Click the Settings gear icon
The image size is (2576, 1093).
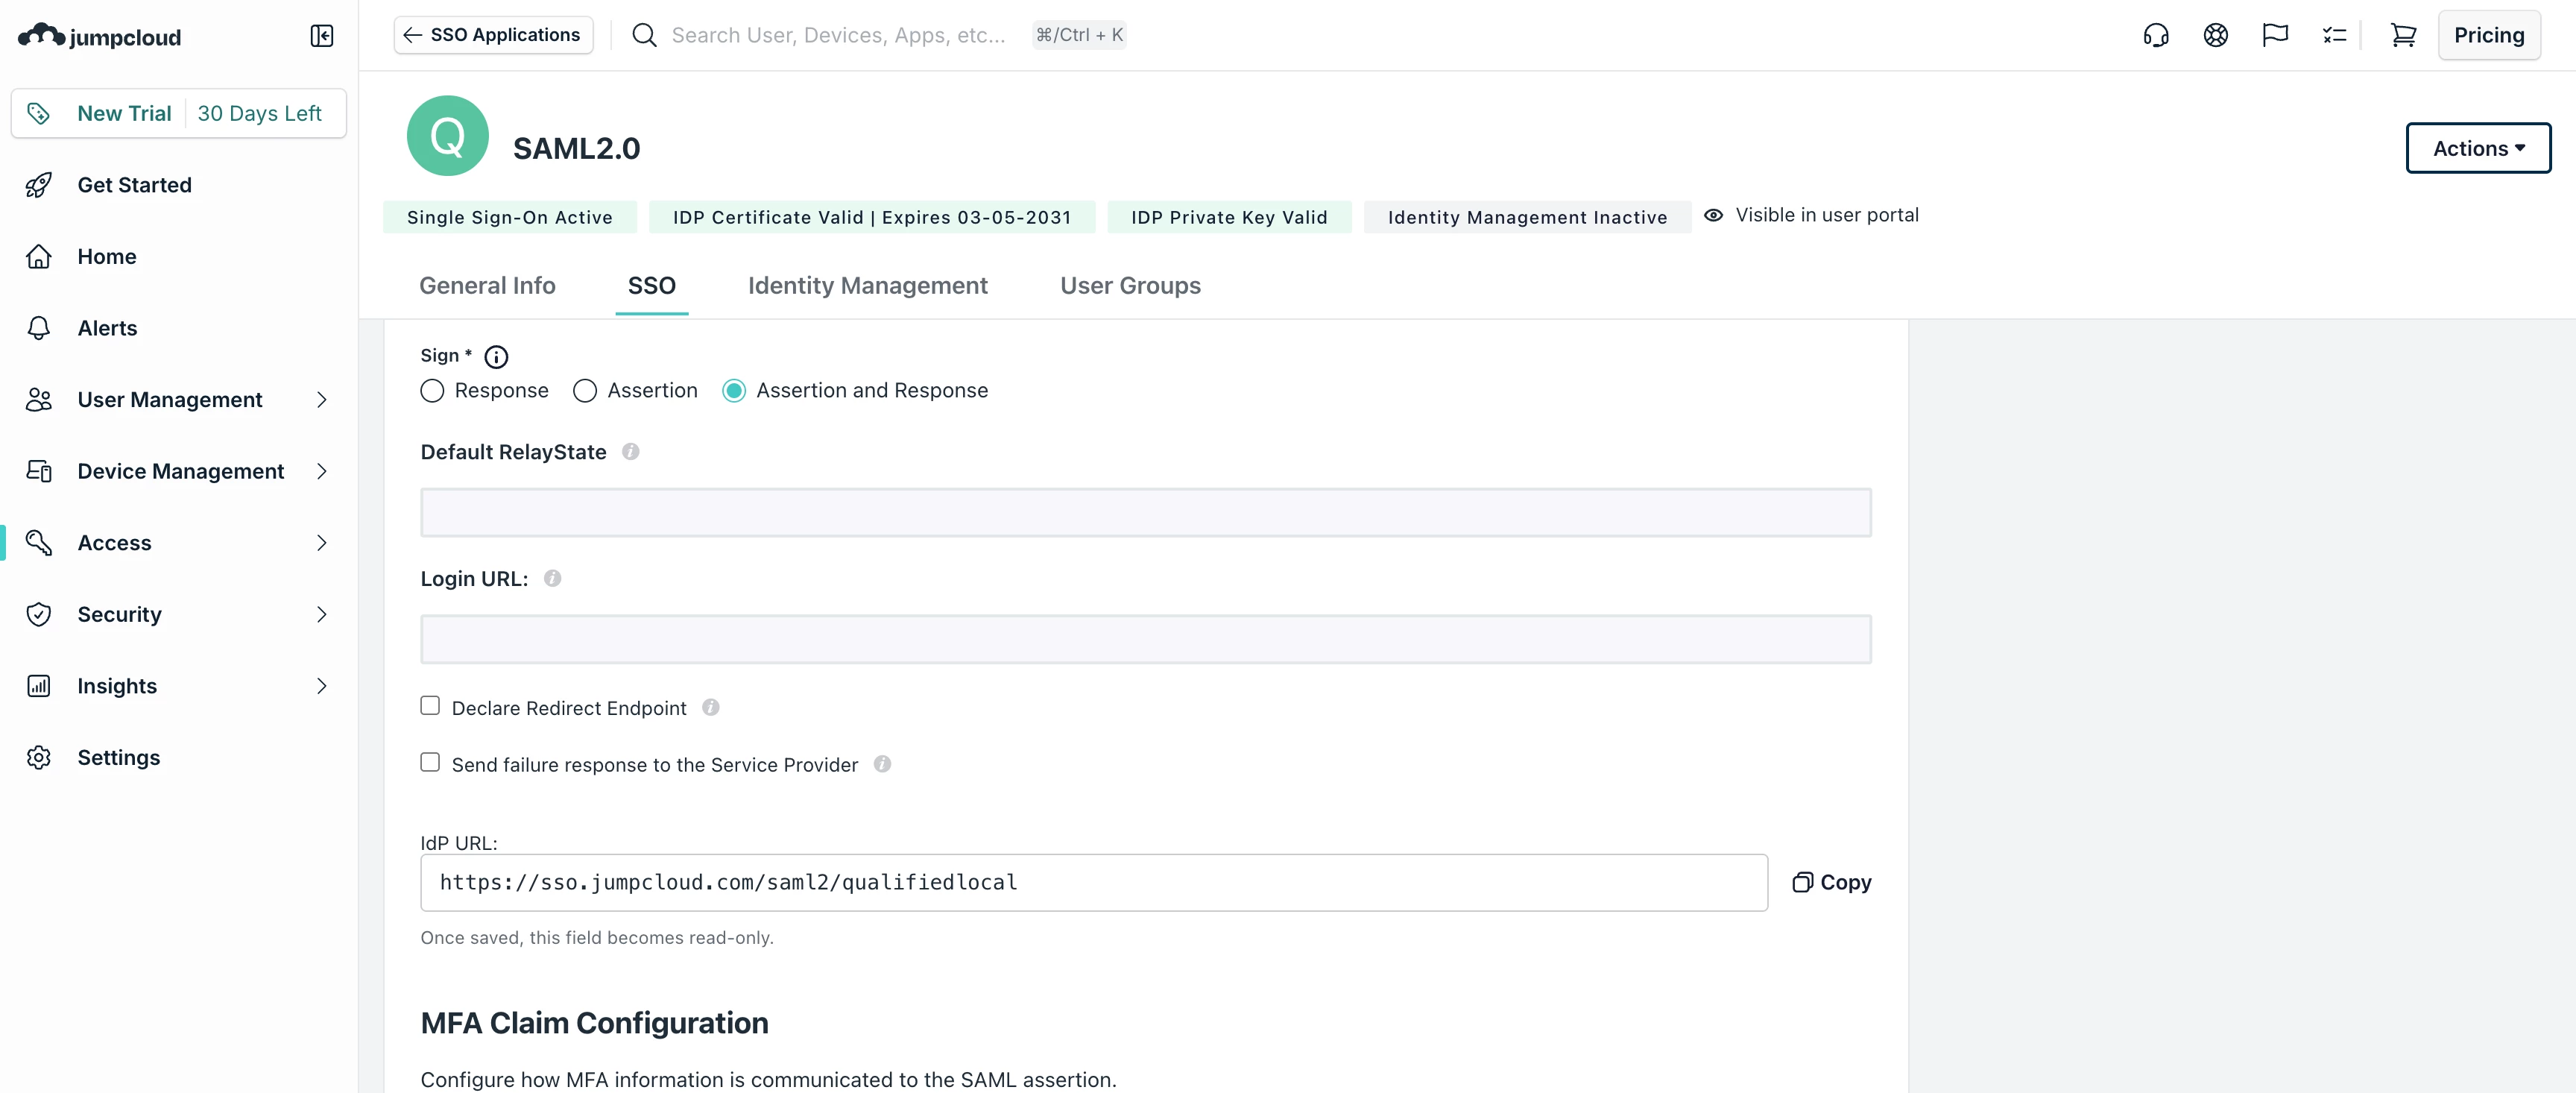click(39, 757)
